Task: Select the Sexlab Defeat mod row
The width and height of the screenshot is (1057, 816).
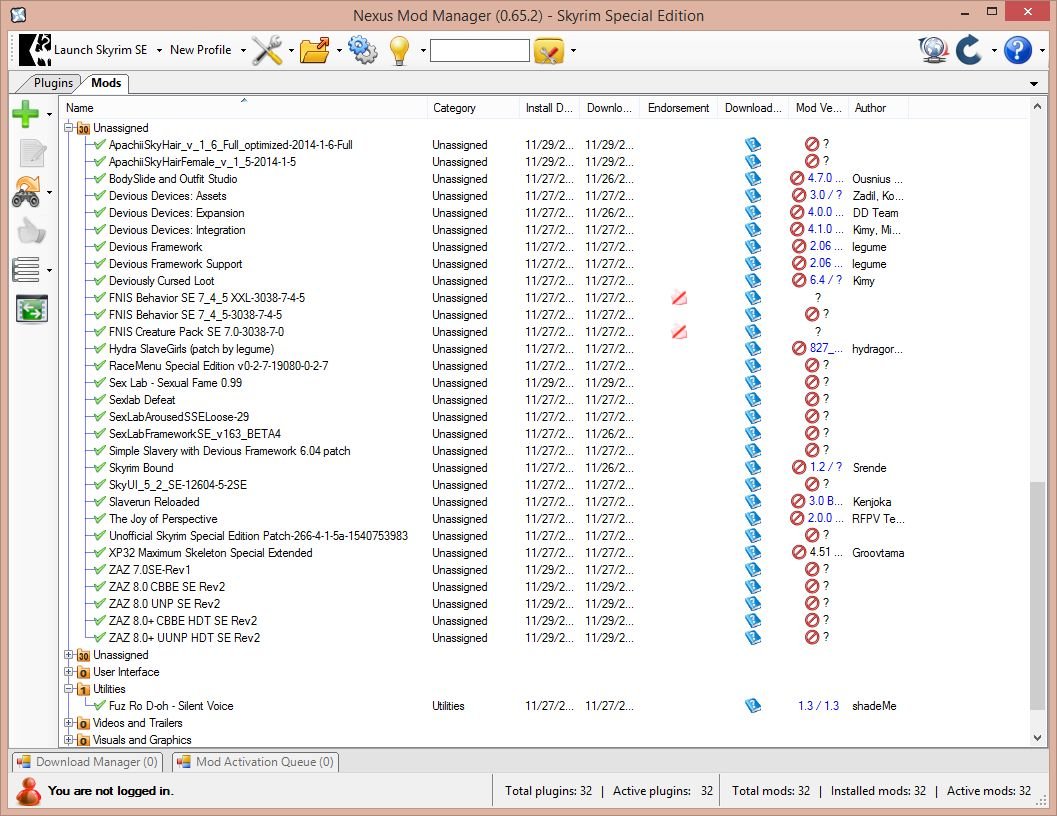Action: 142,399
